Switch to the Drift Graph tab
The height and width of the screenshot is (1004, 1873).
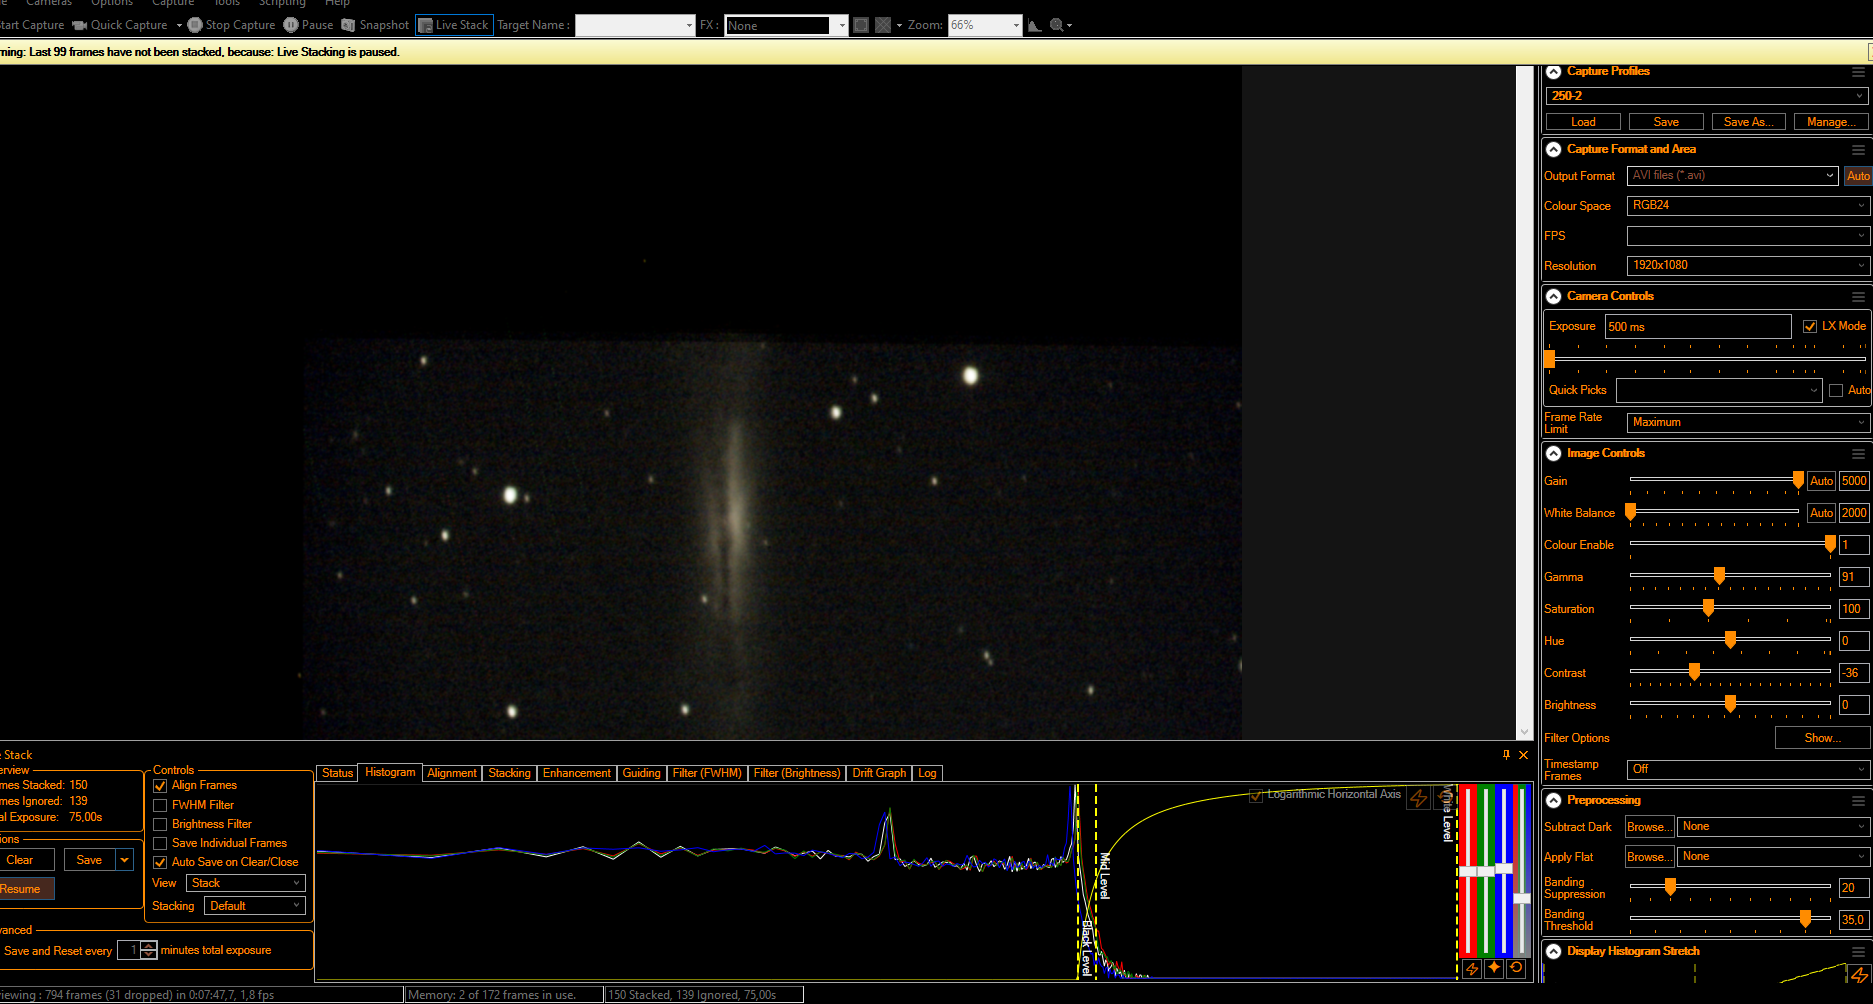click(879, 773)
